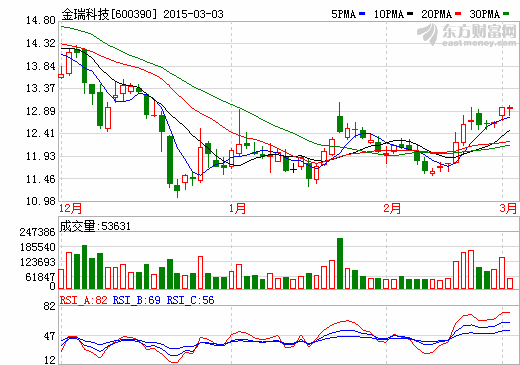Click the black 10PMA legend swatch

410,14
